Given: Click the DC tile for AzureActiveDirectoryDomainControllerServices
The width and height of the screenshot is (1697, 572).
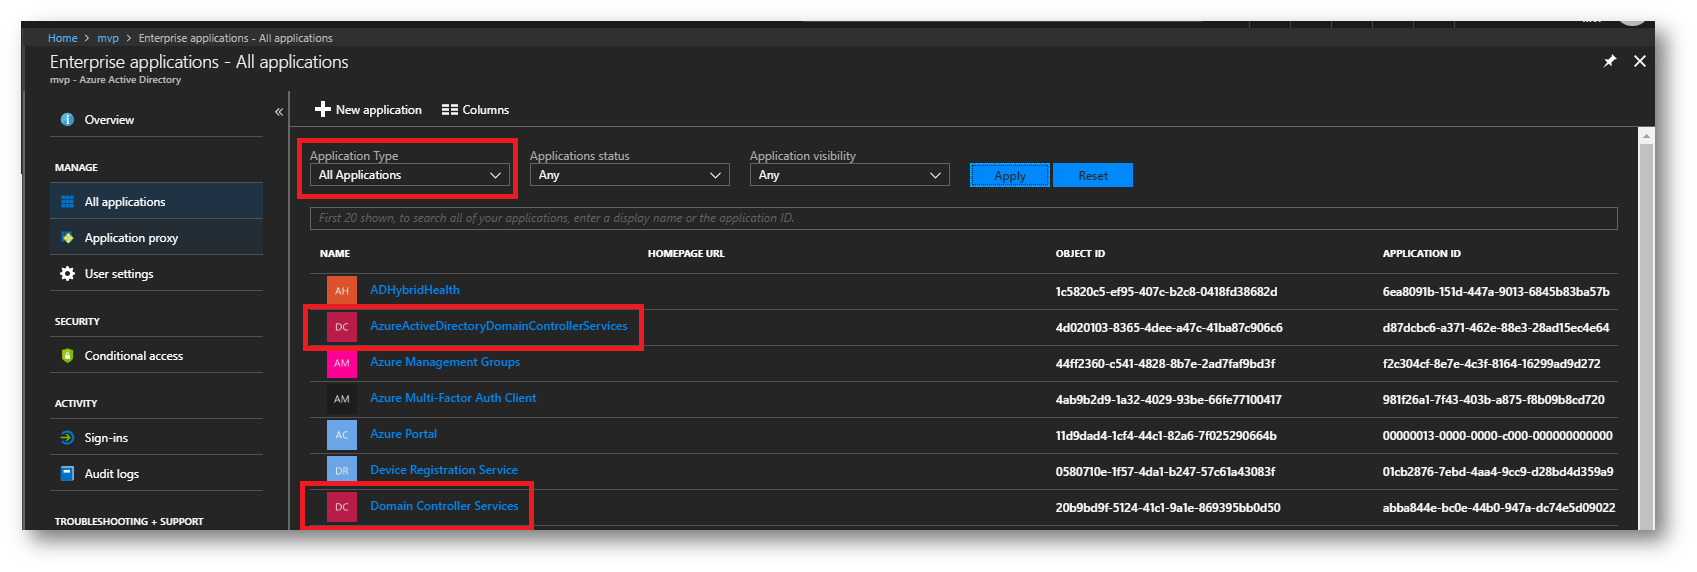Looking at the screenshot, I should pyautogui.click(x=342, y=327).
